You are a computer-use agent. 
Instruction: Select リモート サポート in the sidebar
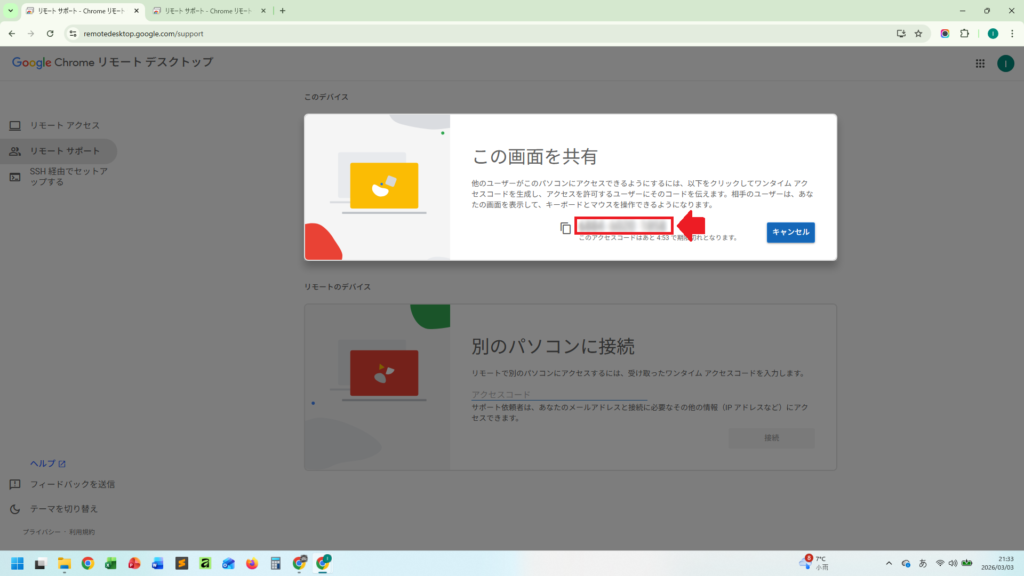coord(64,151)
